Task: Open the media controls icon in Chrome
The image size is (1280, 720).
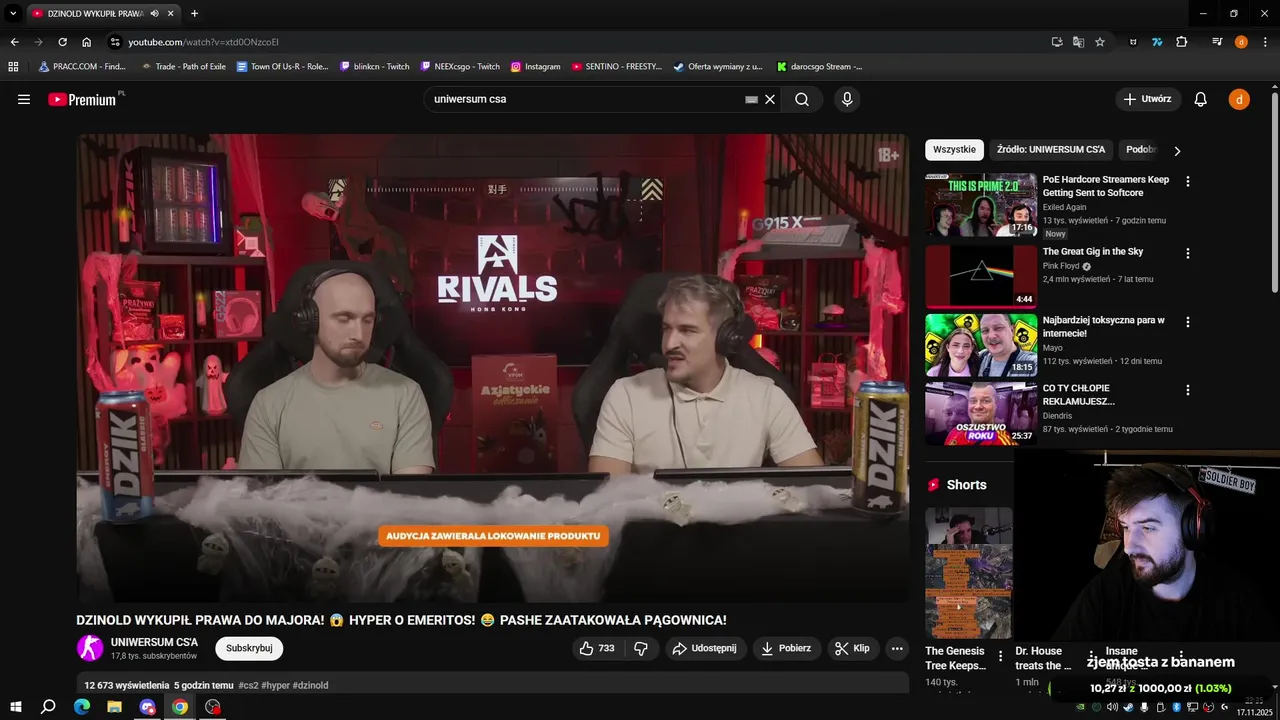Action: pos(1217,42)
